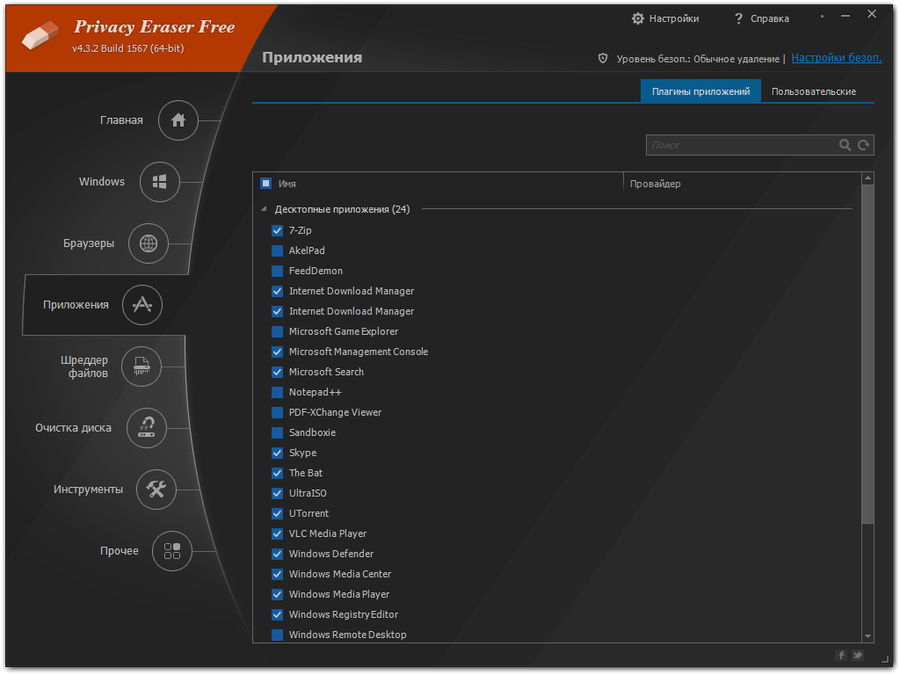Open the Очистка диска menu label
Image resolution: width=900 pixels, height=675 pixels.
coord(73,428)
